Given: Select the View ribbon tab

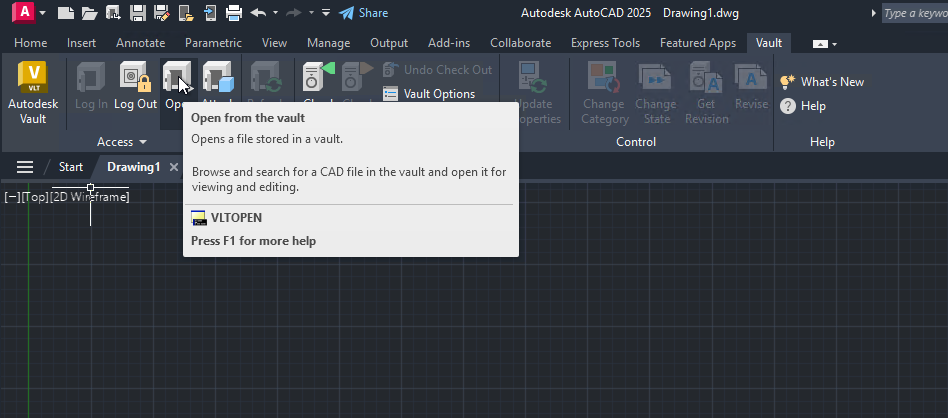Looking at the screenshot, I should point(274,43).
